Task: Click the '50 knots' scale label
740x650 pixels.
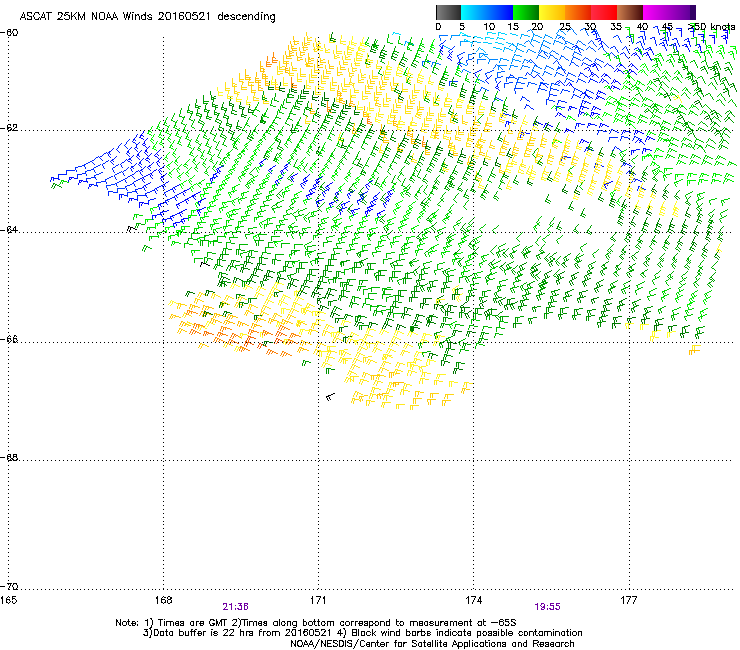Action: 714,27
